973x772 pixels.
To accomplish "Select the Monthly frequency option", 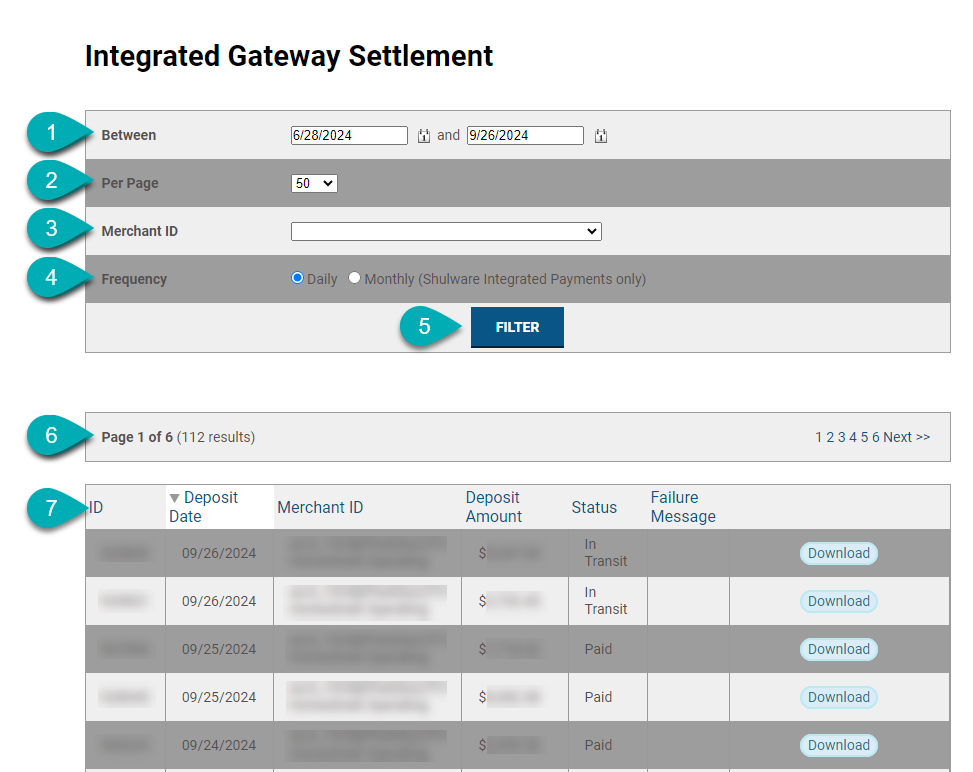I will [354, 279].
